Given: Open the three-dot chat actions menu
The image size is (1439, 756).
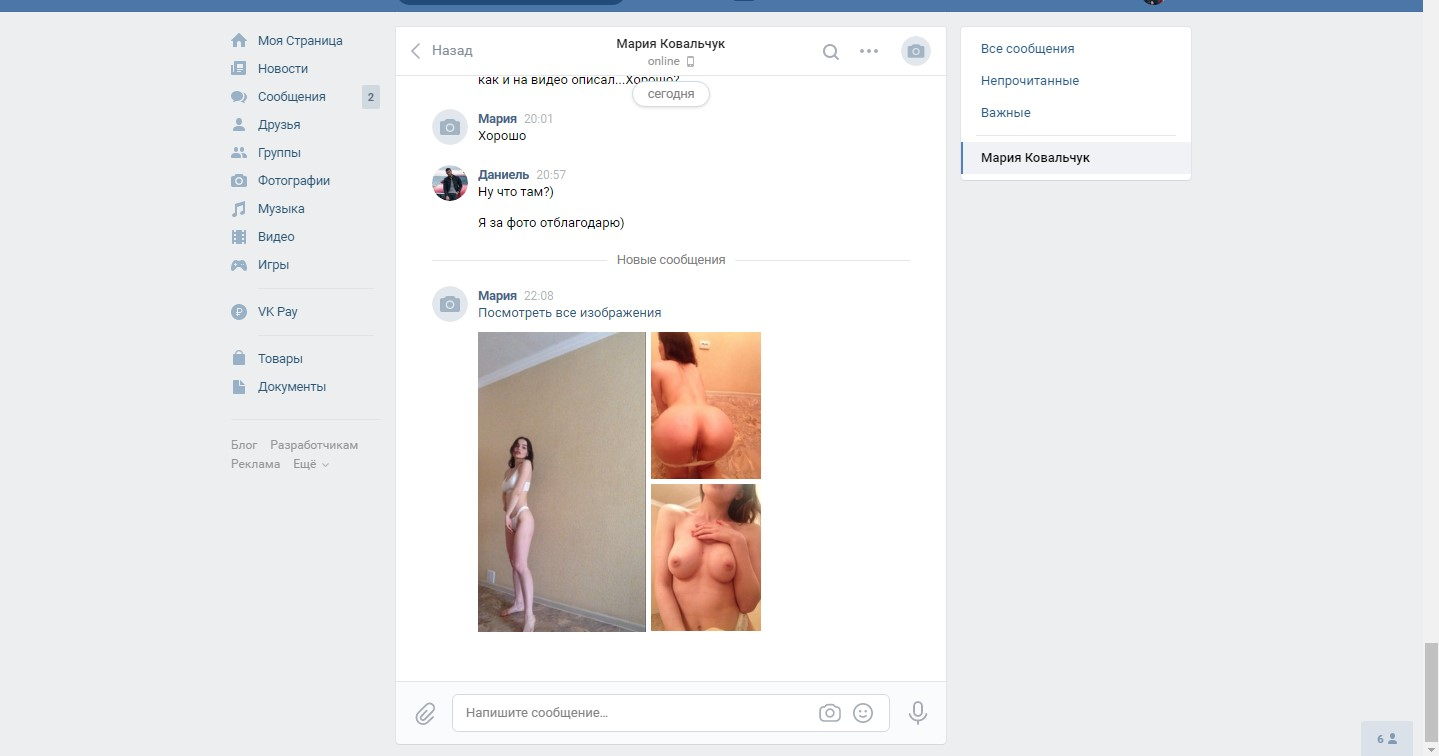Looking at the screenshot, I should (x=869, y=52).
